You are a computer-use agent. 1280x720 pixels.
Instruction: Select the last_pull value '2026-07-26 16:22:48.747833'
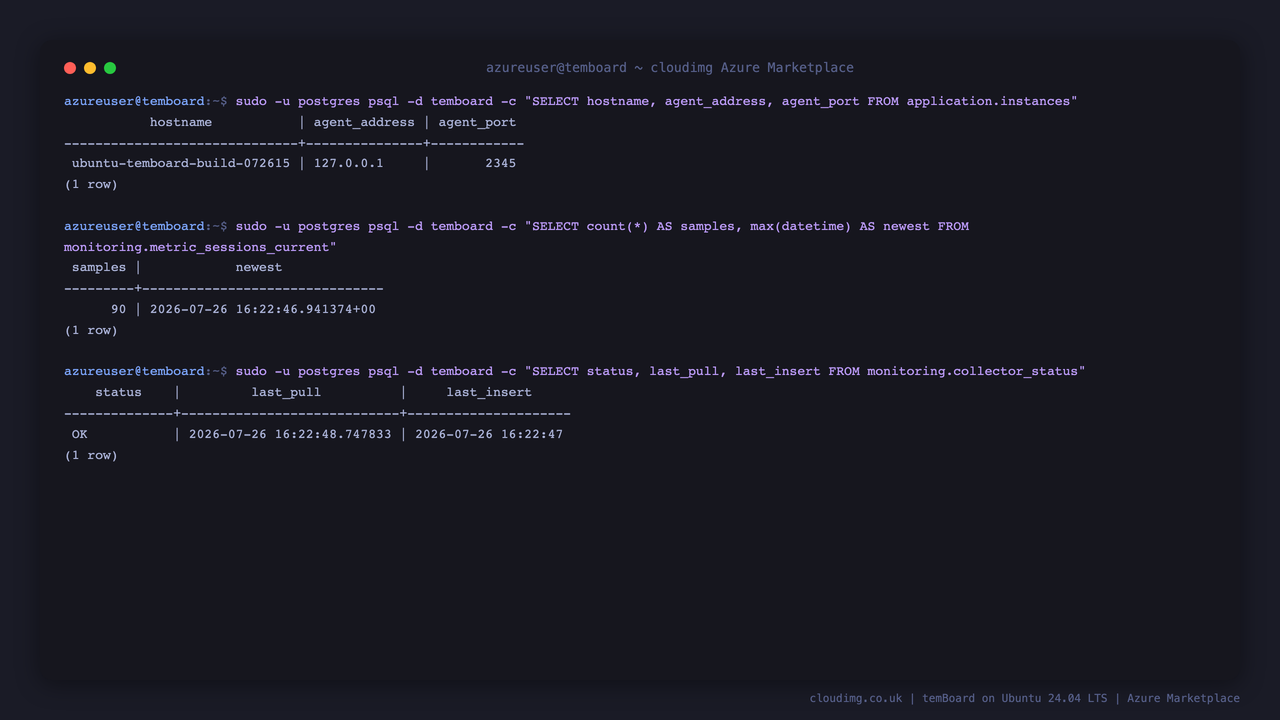[290, 434]
